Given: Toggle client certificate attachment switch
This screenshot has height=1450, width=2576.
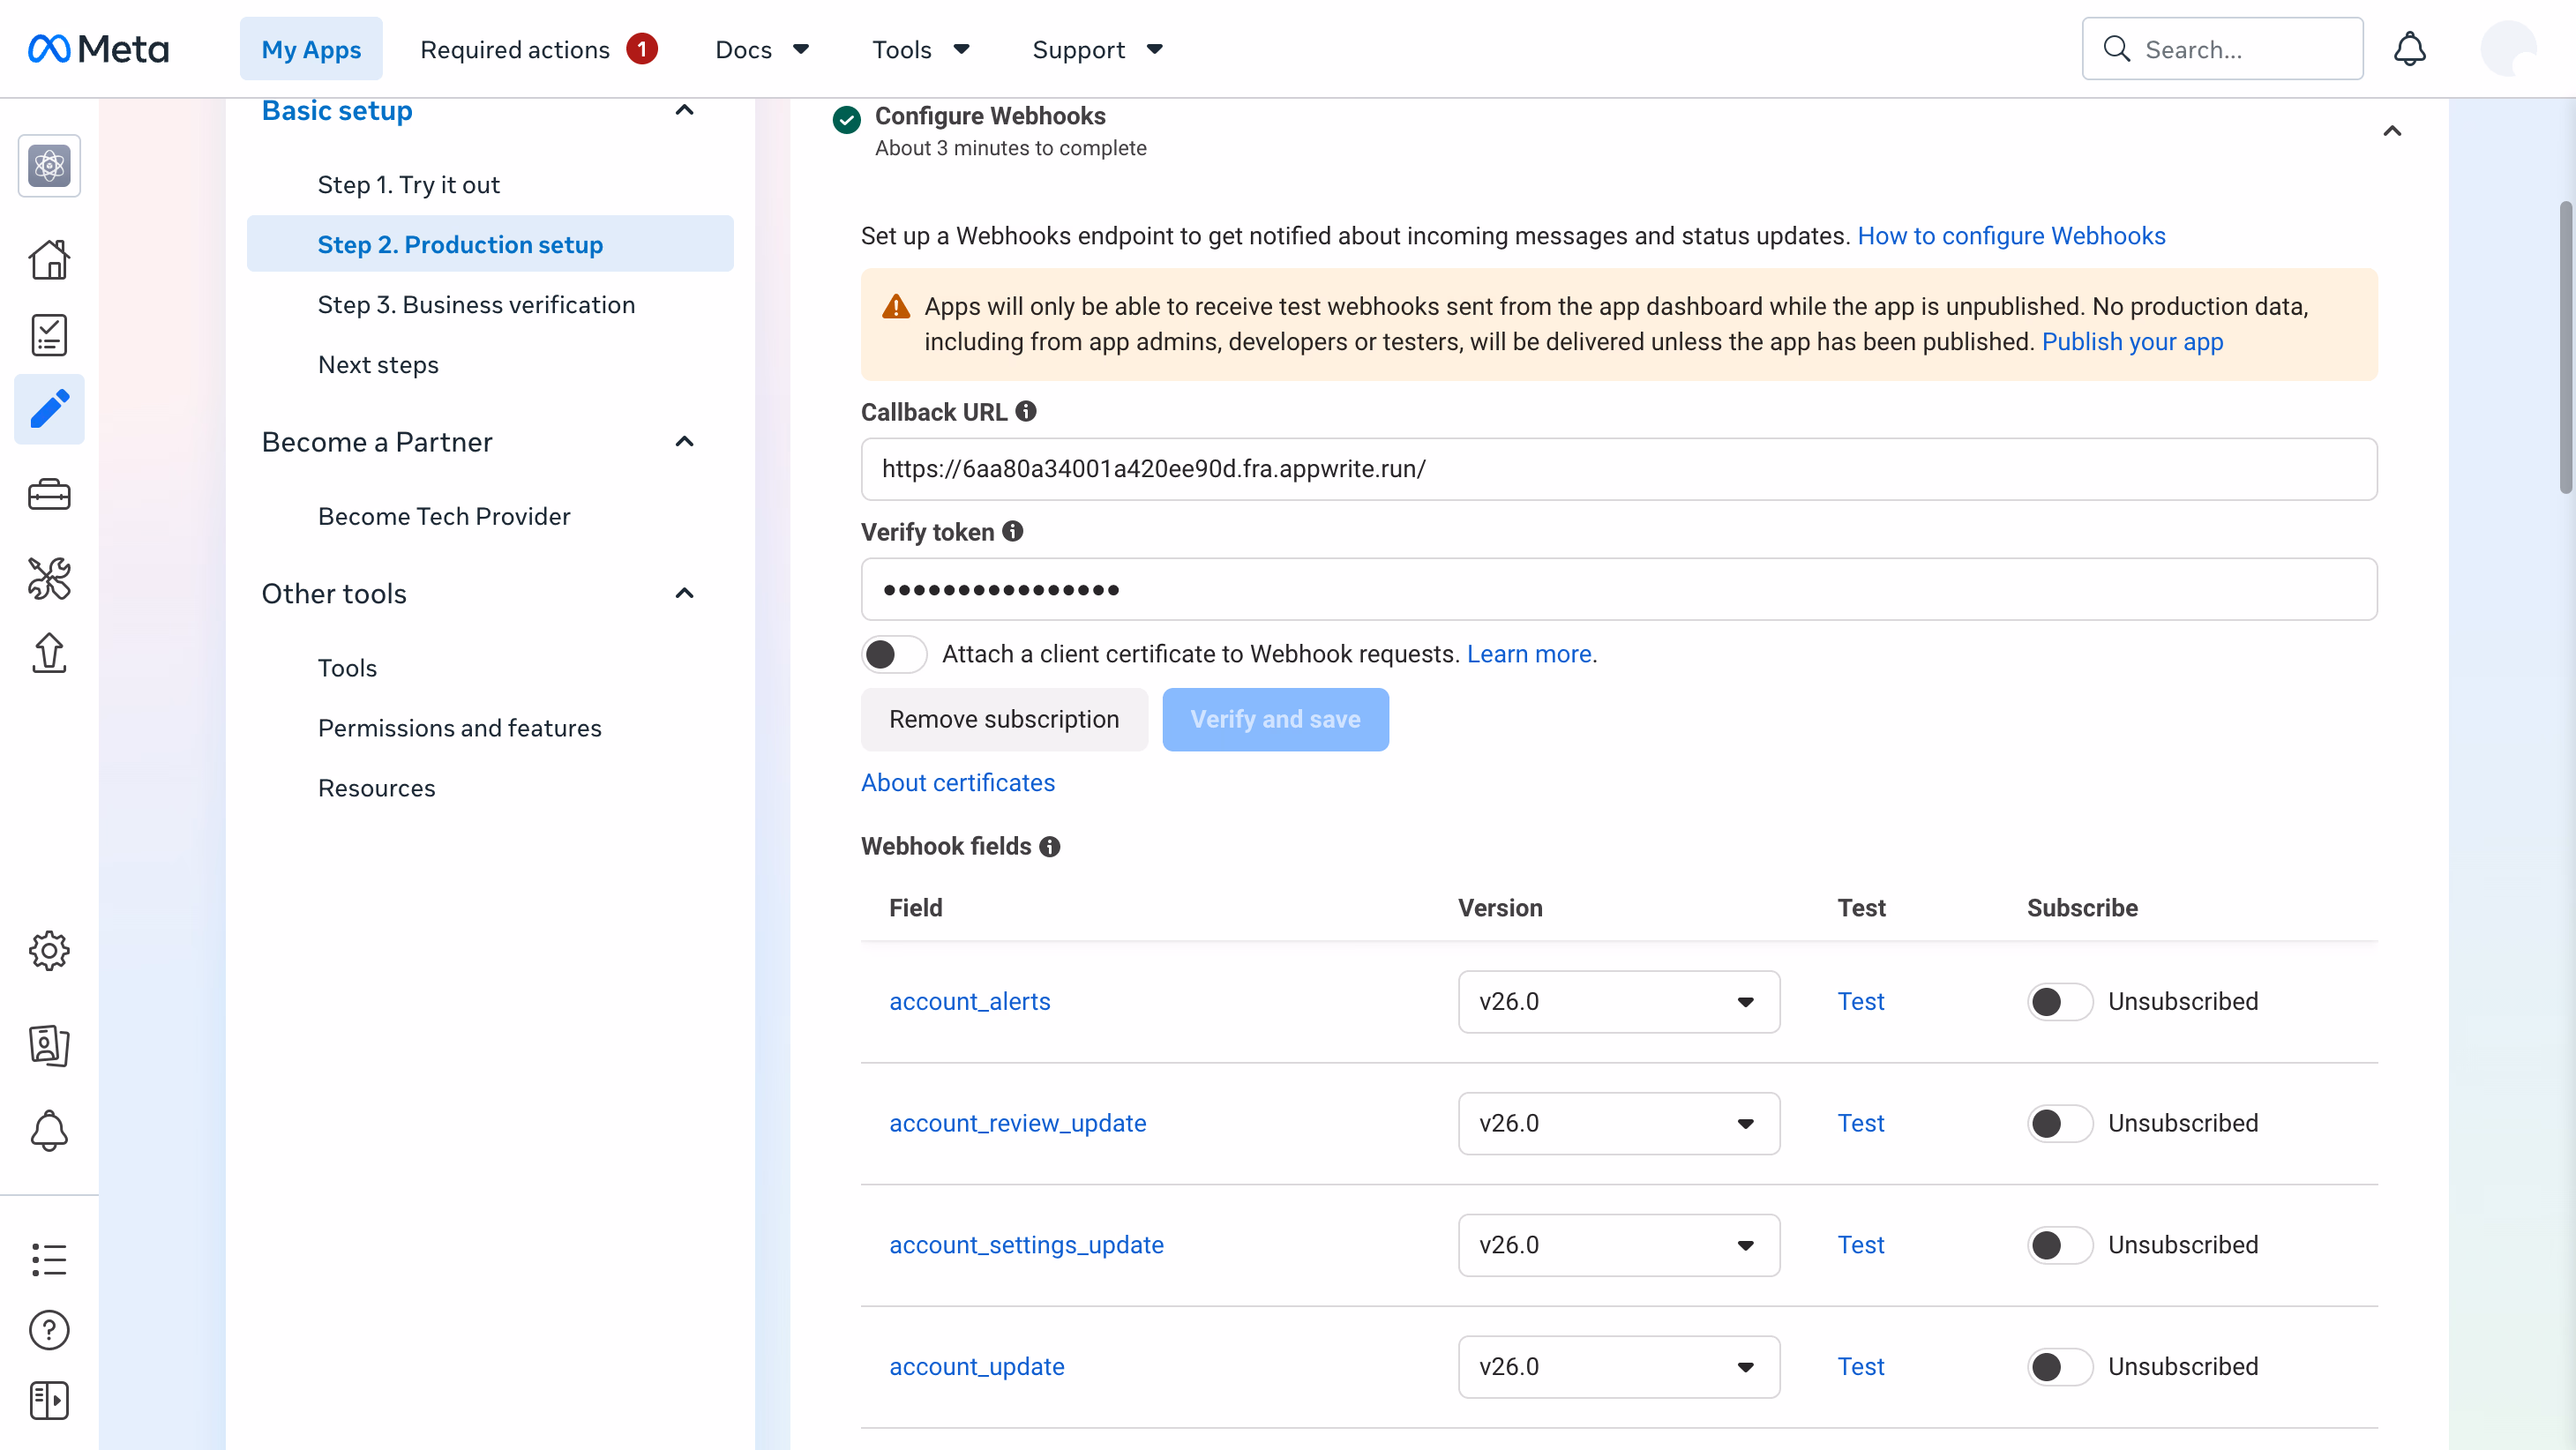Looking at the screenshot, I should point(894,654).
